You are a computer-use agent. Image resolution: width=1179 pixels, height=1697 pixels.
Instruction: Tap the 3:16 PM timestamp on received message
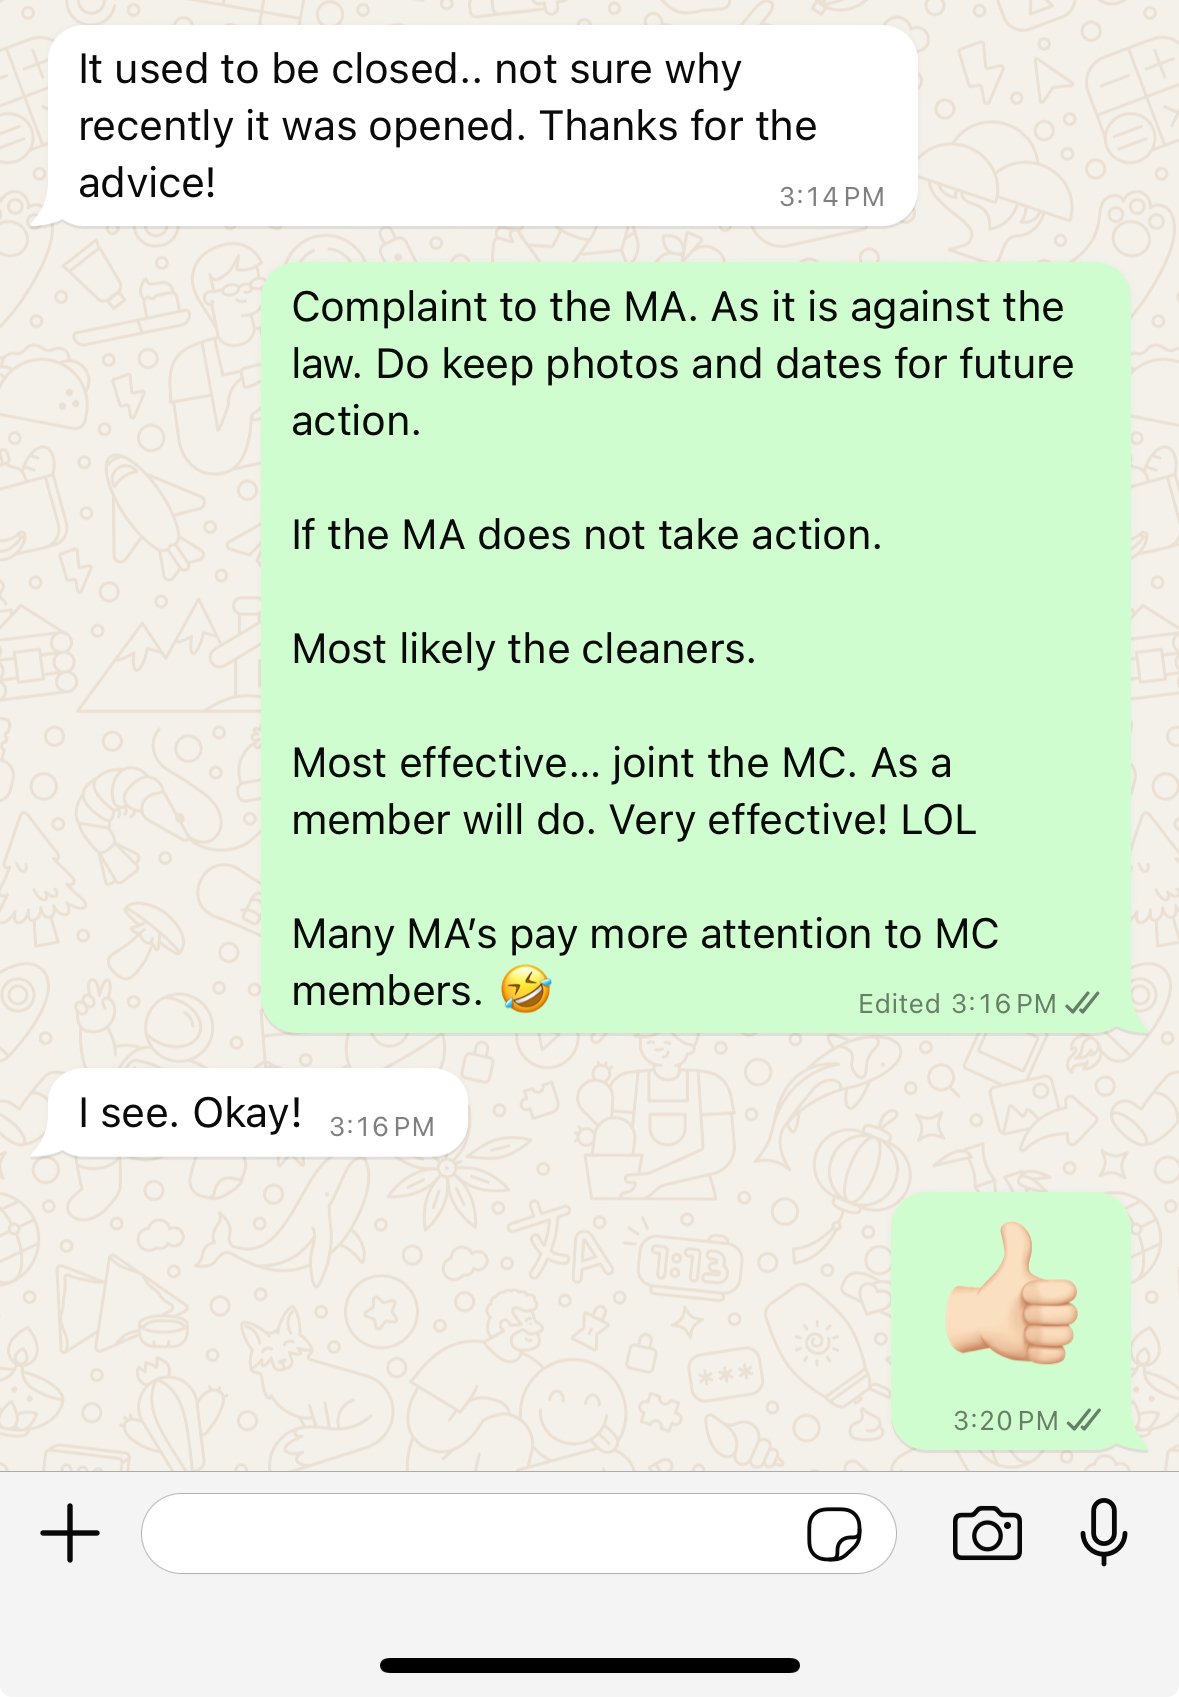coord(382,1127)
